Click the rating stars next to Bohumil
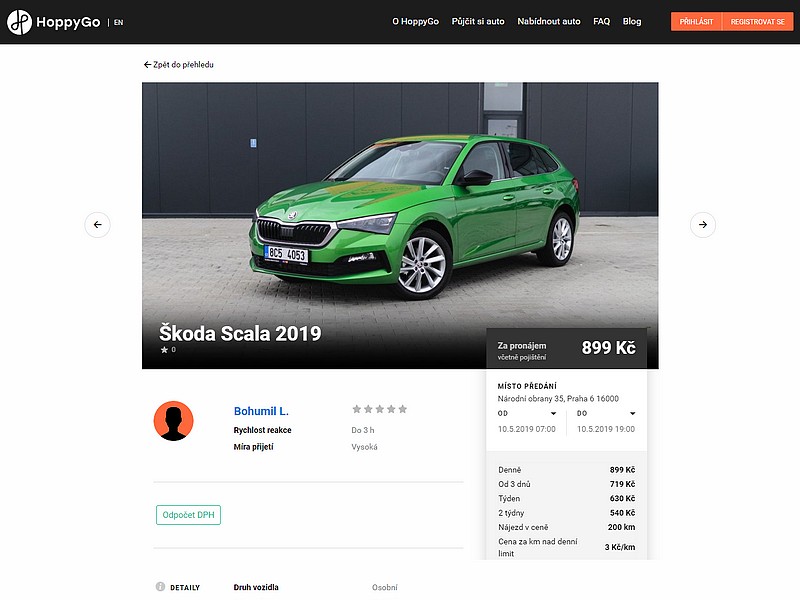The height and width of the screenshot is (600, 800). [380, 409]
